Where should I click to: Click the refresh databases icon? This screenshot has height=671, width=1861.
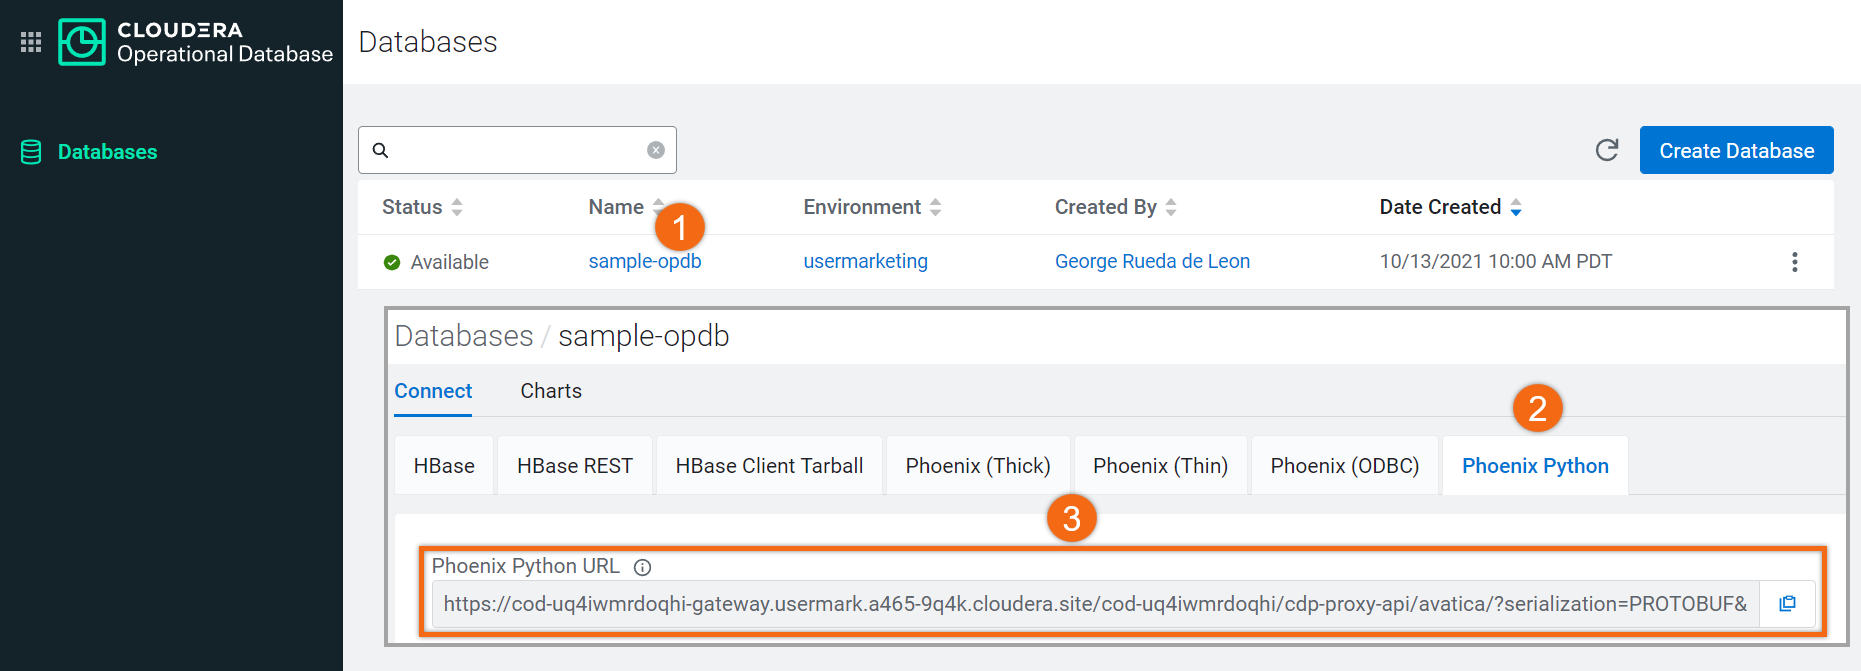1607,150
